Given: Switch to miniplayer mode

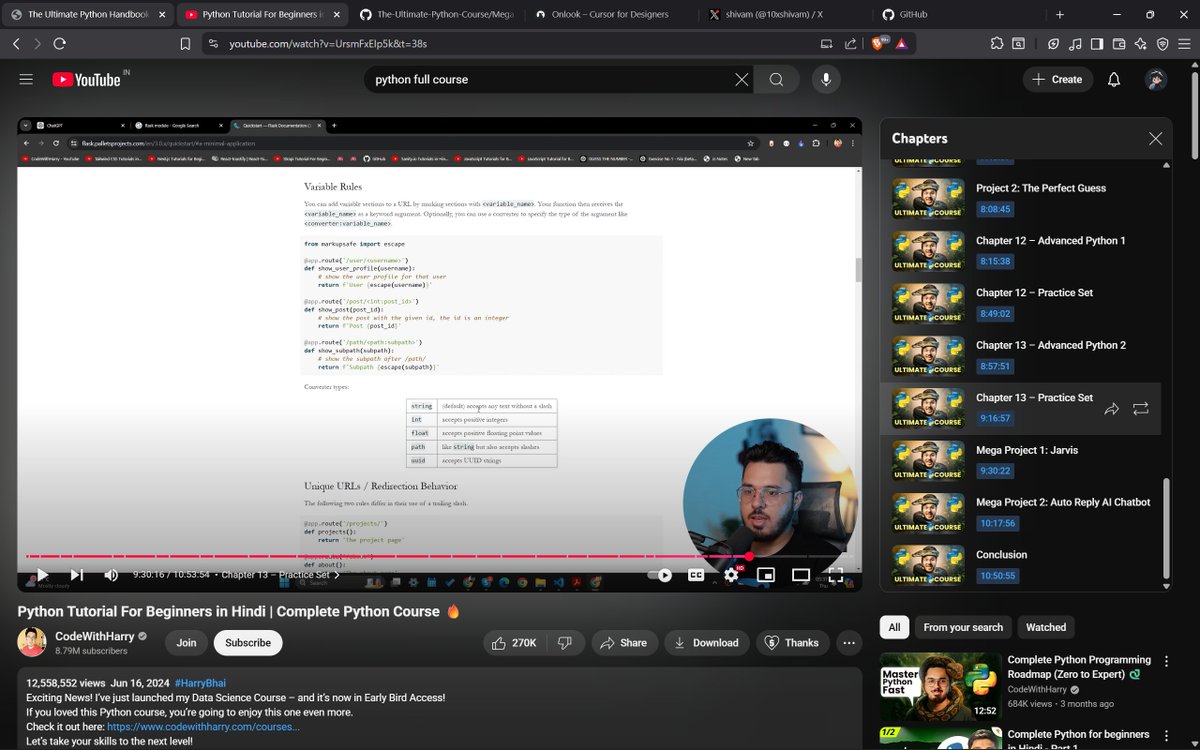Looking at the screenshot, I should 766,575.
